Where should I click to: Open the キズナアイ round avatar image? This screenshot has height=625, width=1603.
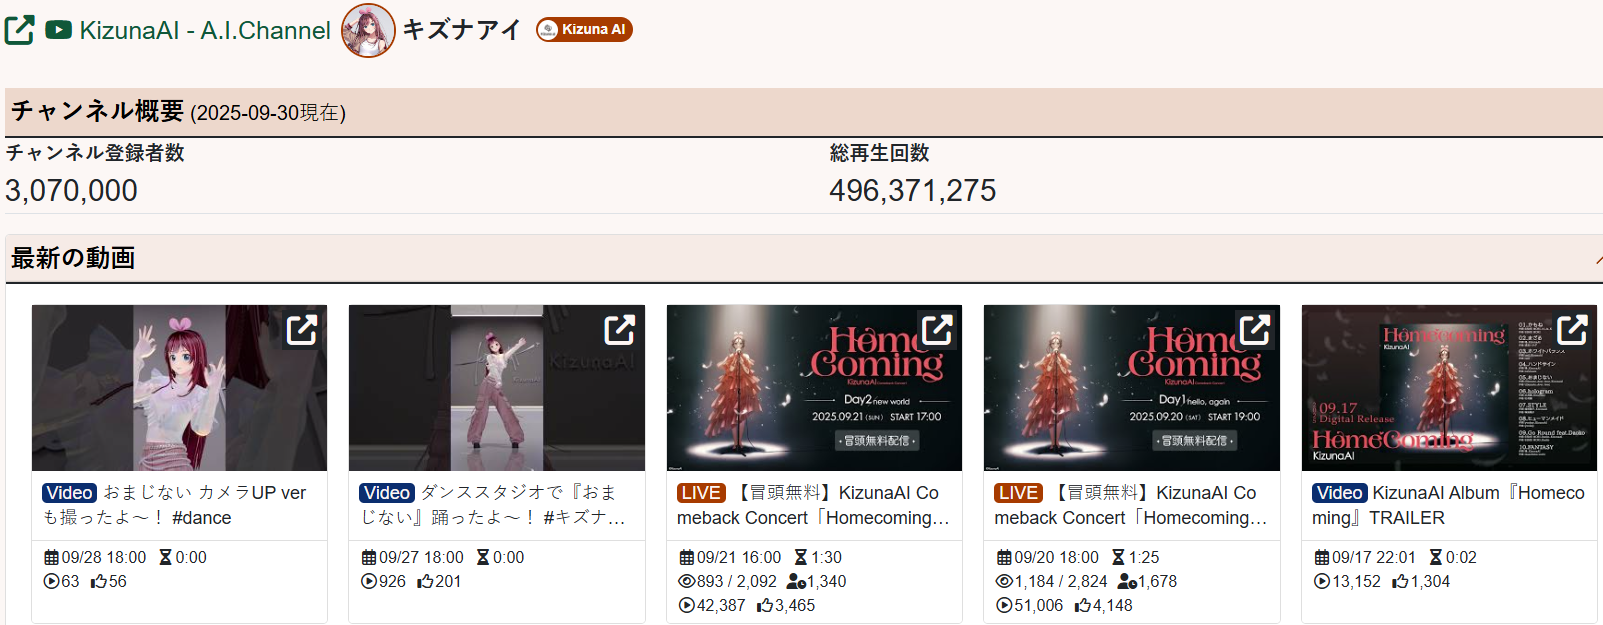[368, 30]
